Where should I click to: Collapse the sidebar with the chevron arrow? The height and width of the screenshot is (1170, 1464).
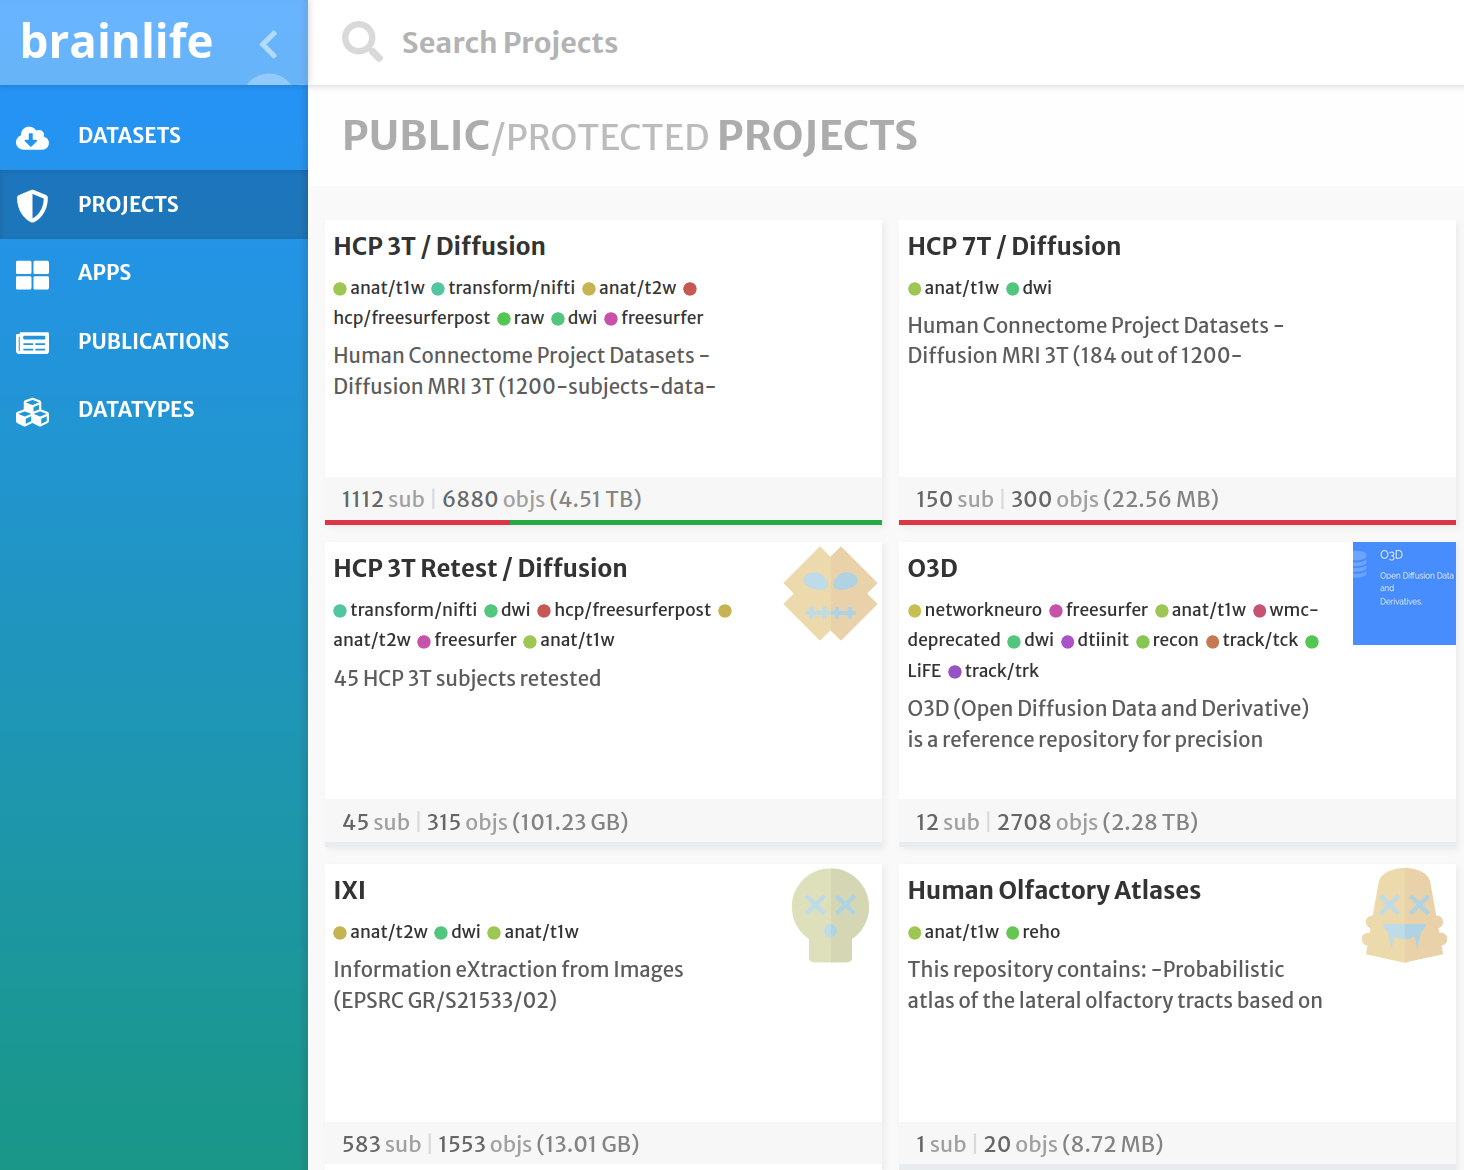[268, 44]
